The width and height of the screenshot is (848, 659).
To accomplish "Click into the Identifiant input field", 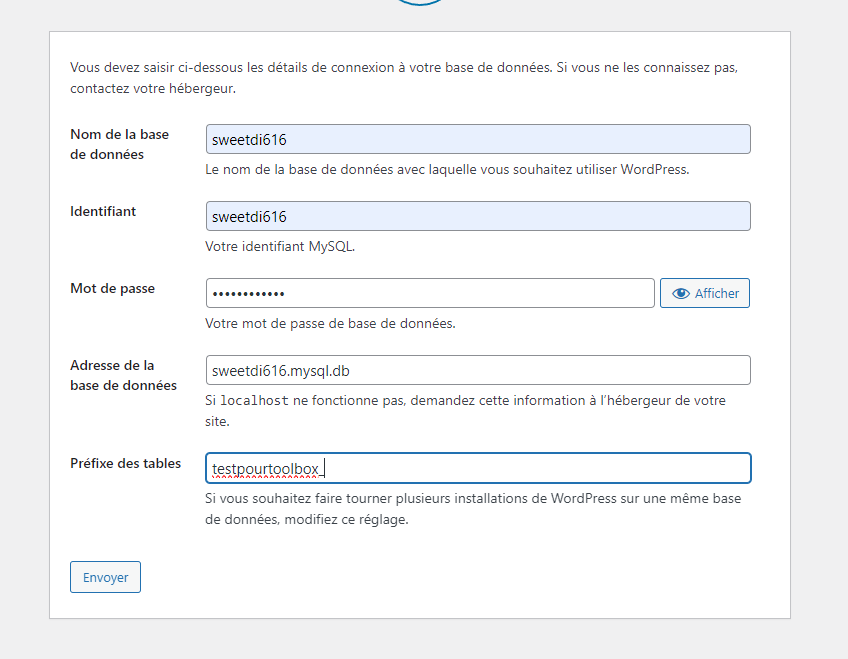I will [x=478, y=216].
